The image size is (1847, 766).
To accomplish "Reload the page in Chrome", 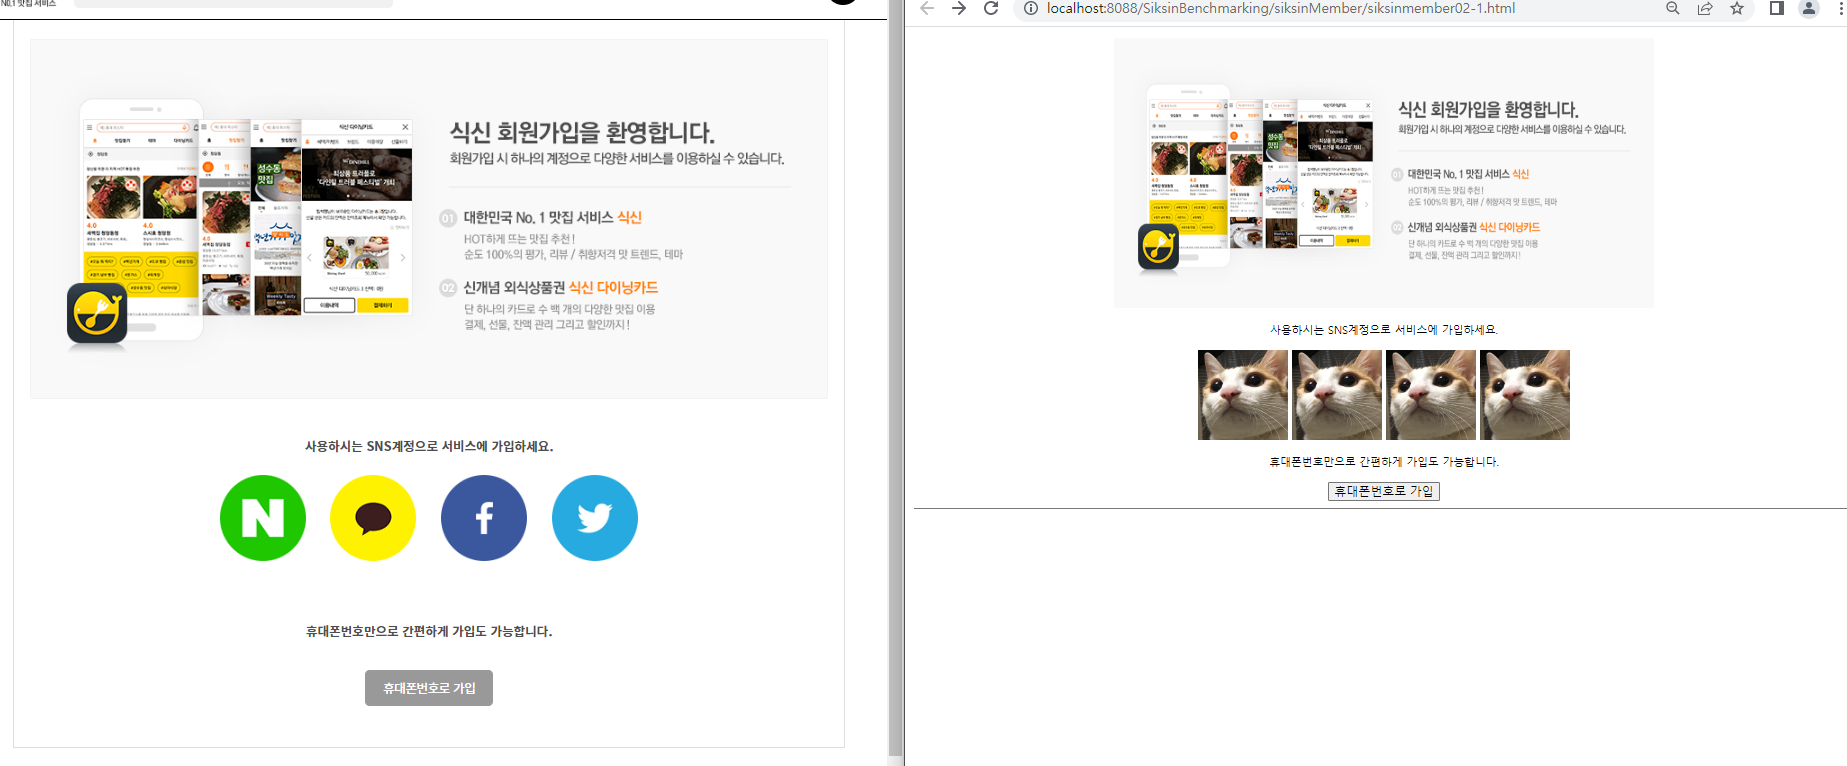I will tap(991, 9).
